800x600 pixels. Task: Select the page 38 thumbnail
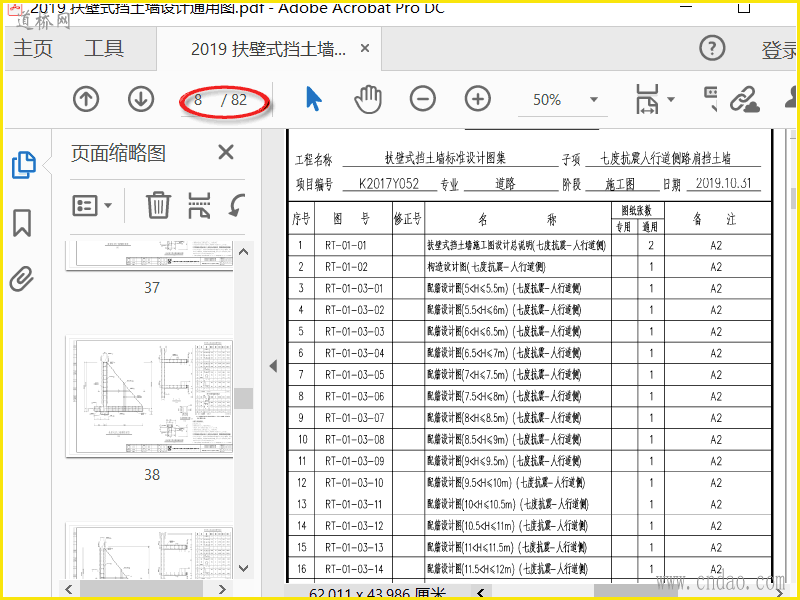149,396
